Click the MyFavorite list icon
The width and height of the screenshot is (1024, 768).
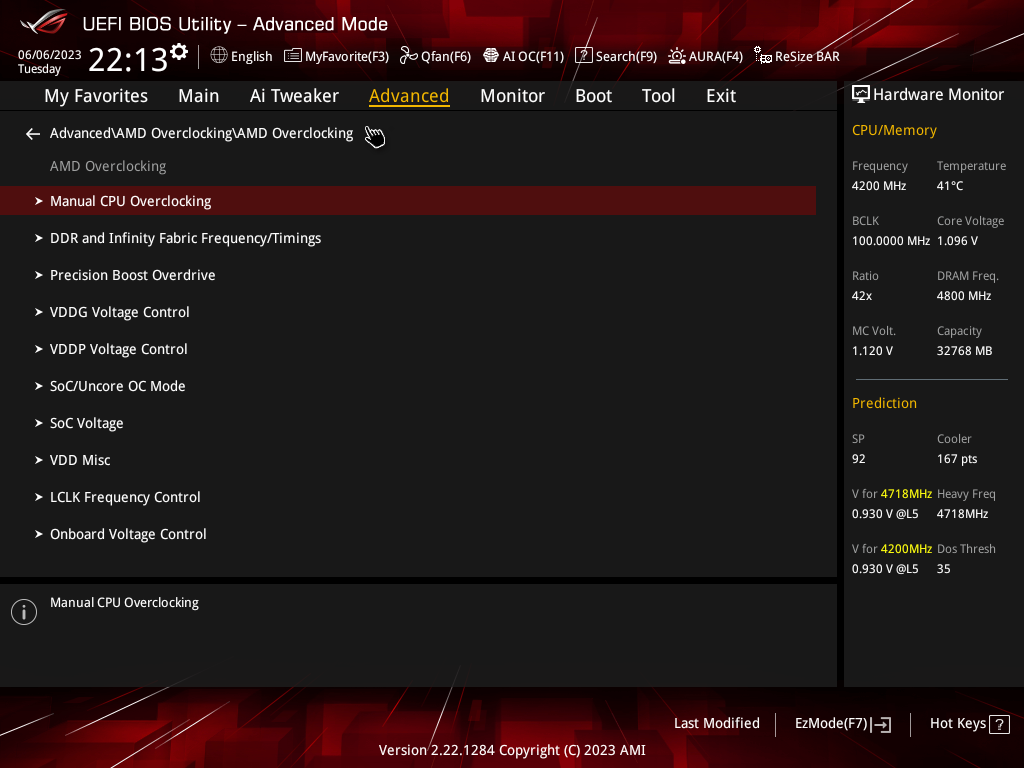point(293,56)
